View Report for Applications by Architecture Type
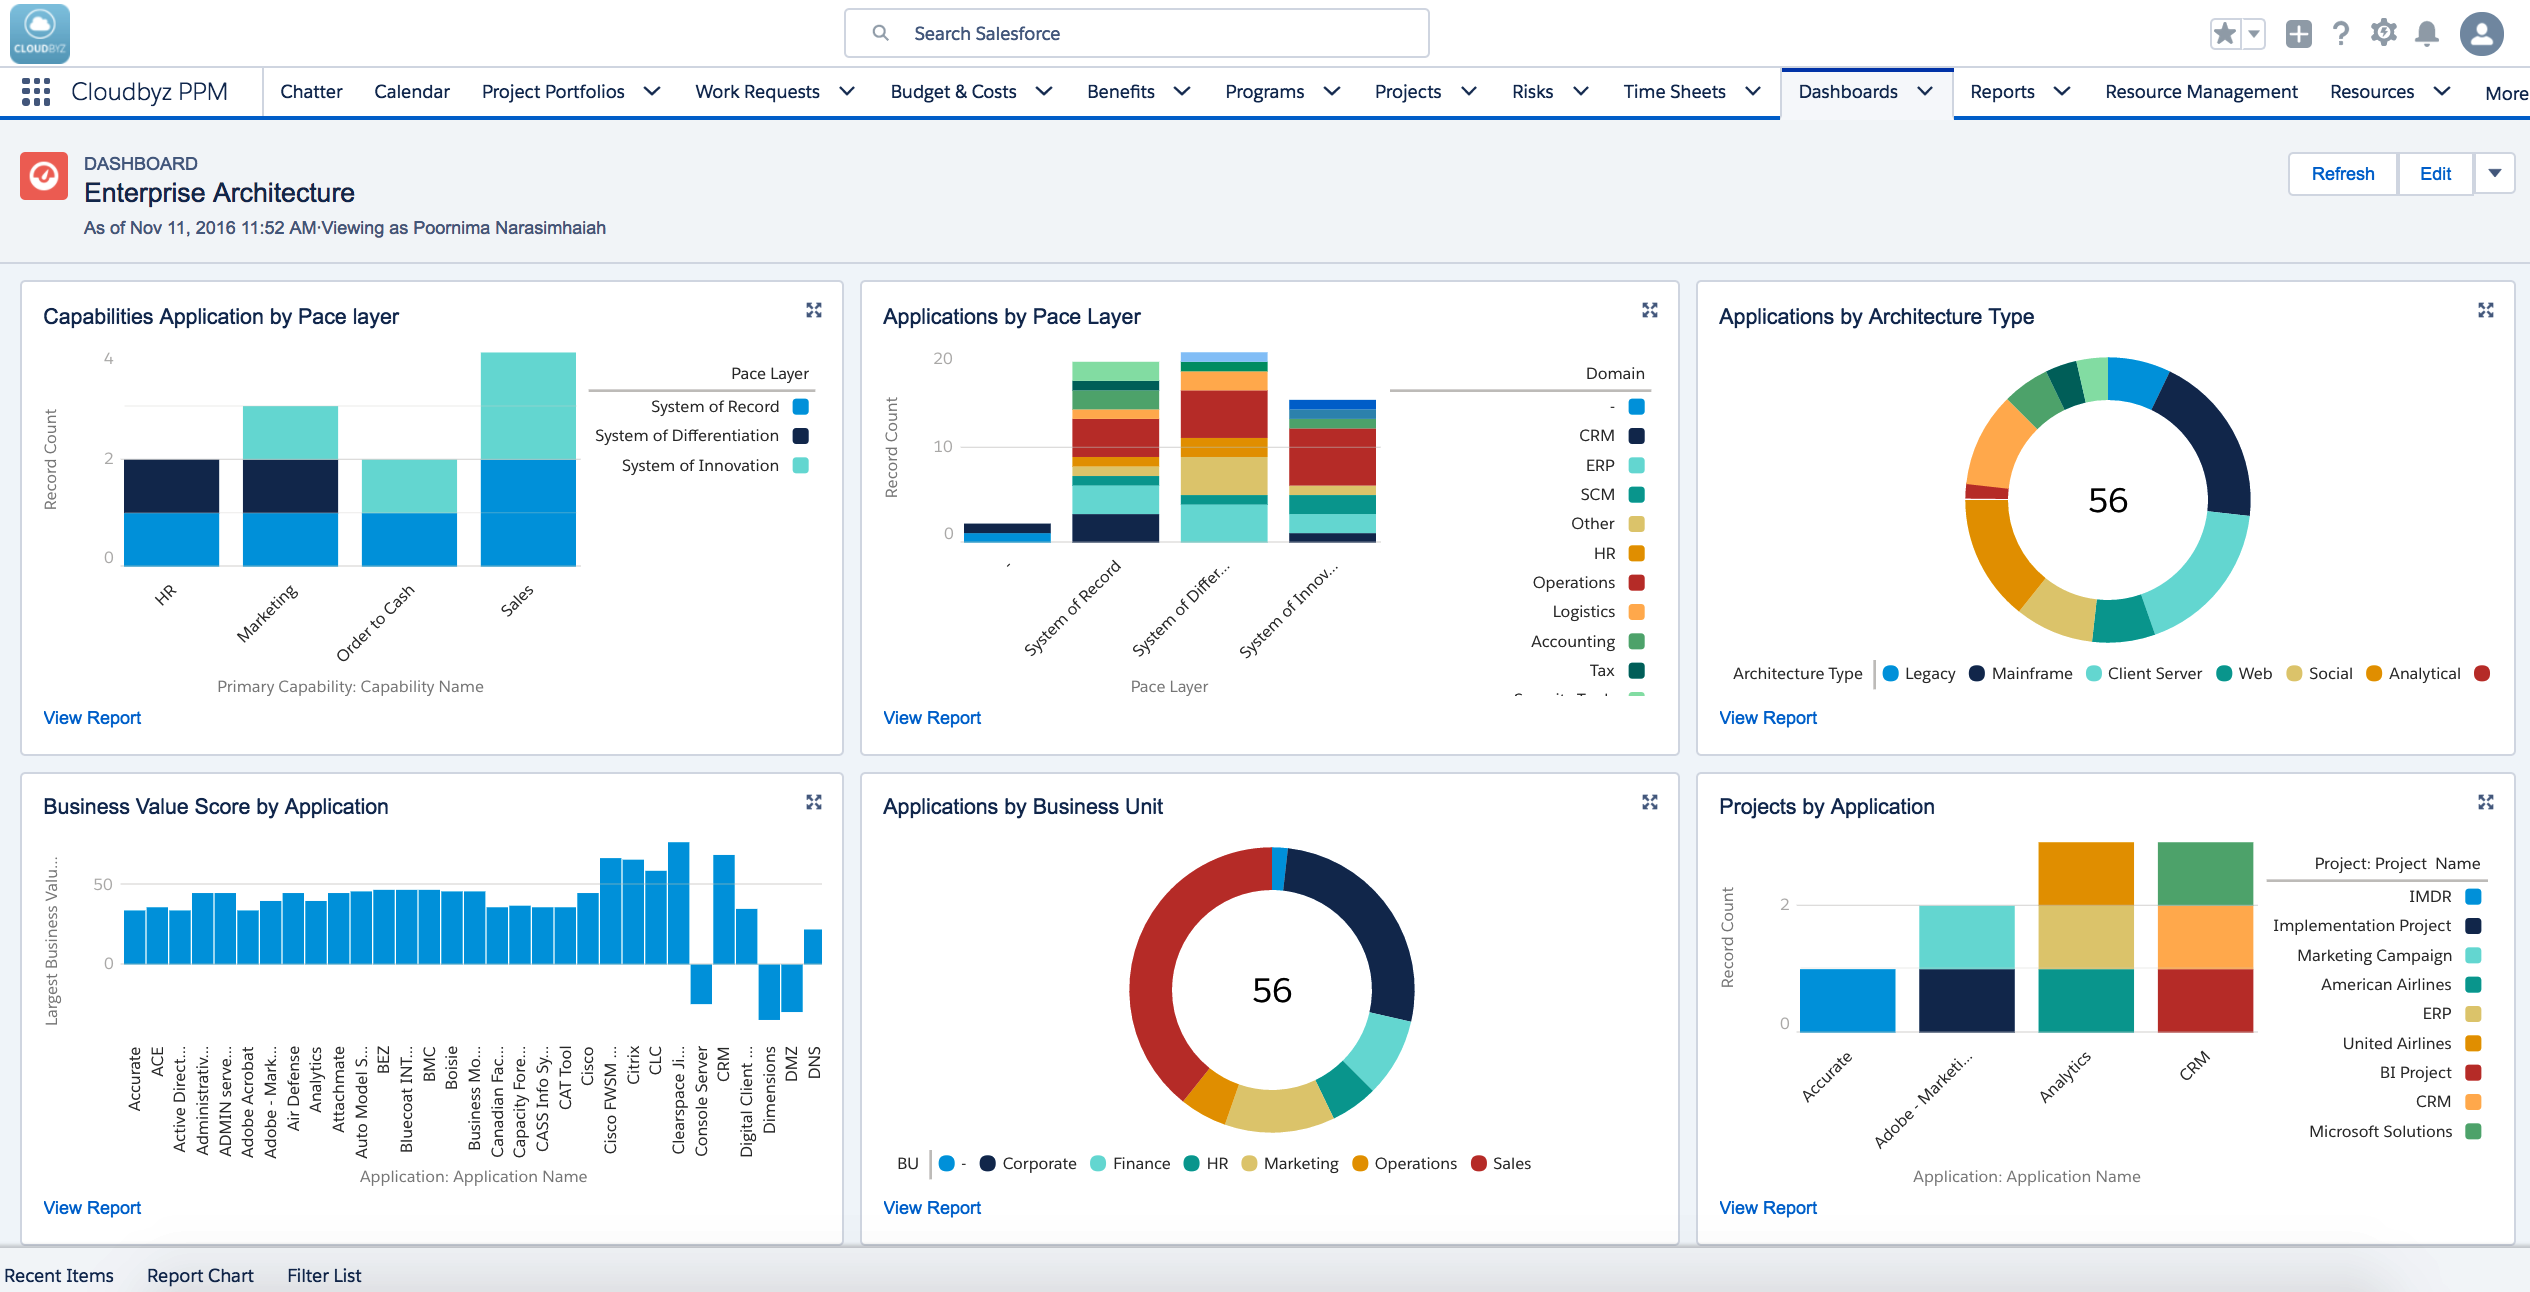This screenshot has width=2530, height=1292. coord(1768,718)
